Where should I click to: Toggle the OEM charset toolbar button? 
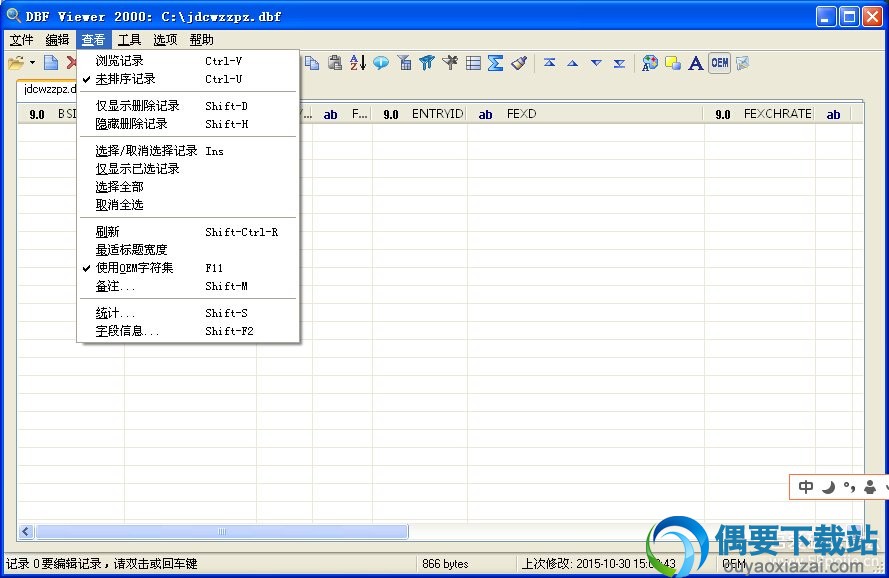click(x=719, y=62)
